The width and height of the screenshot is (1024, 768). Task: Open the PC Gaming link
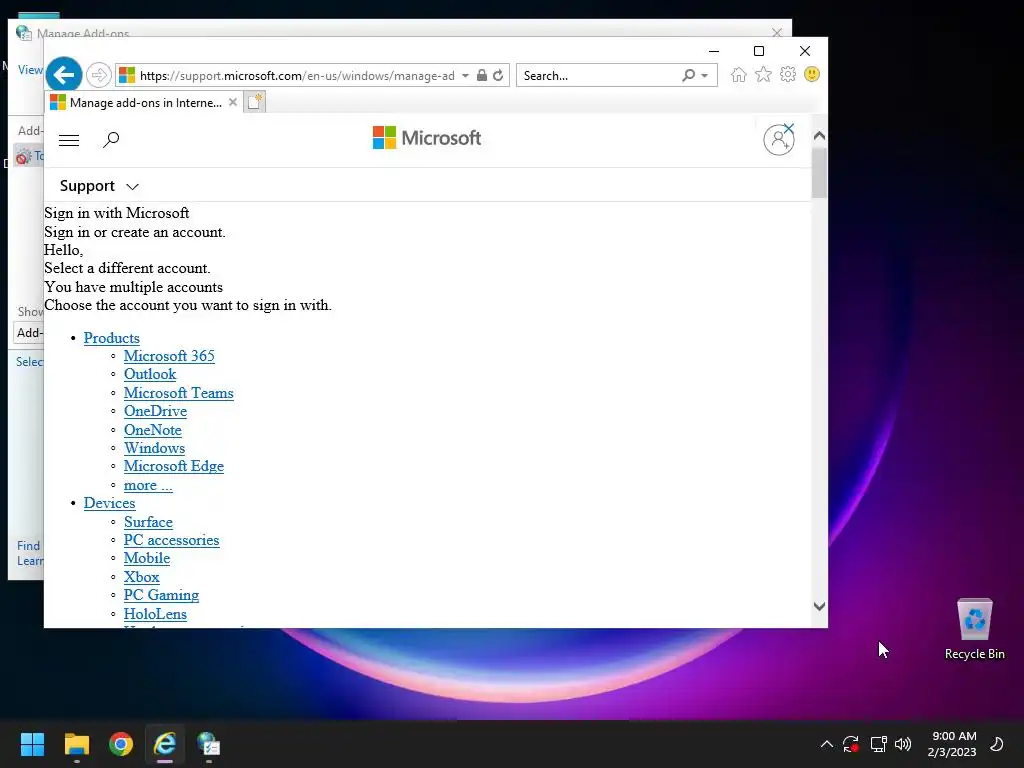(x=161, y=595)
